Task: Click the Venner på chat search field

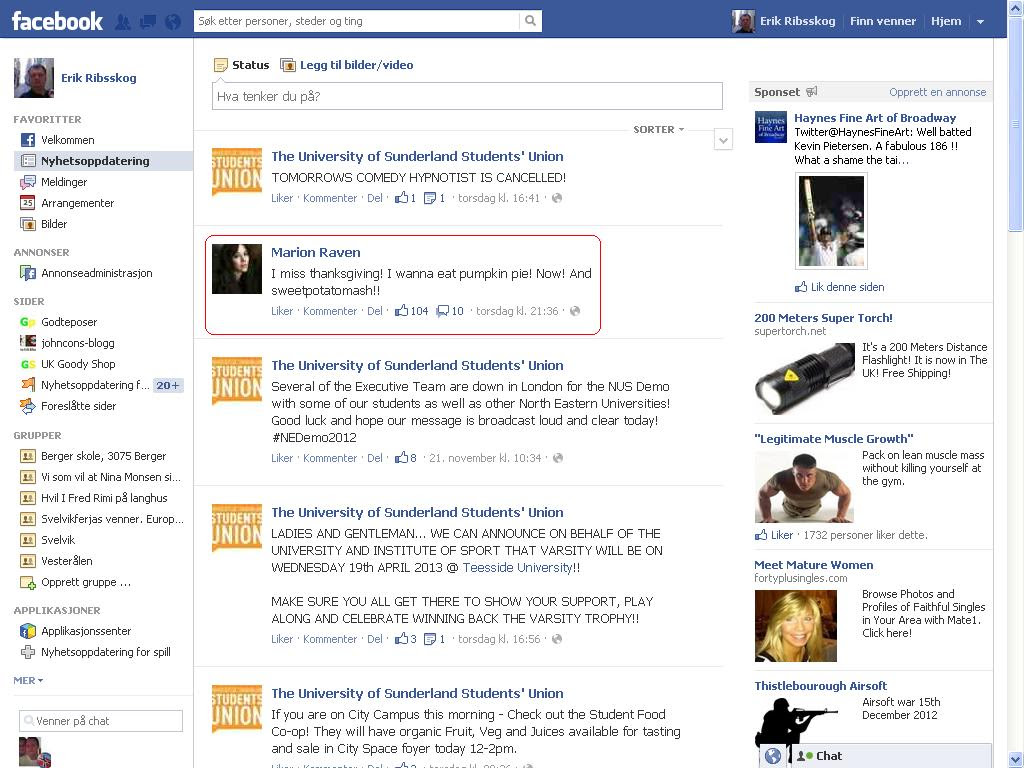Action: (101, 721)
